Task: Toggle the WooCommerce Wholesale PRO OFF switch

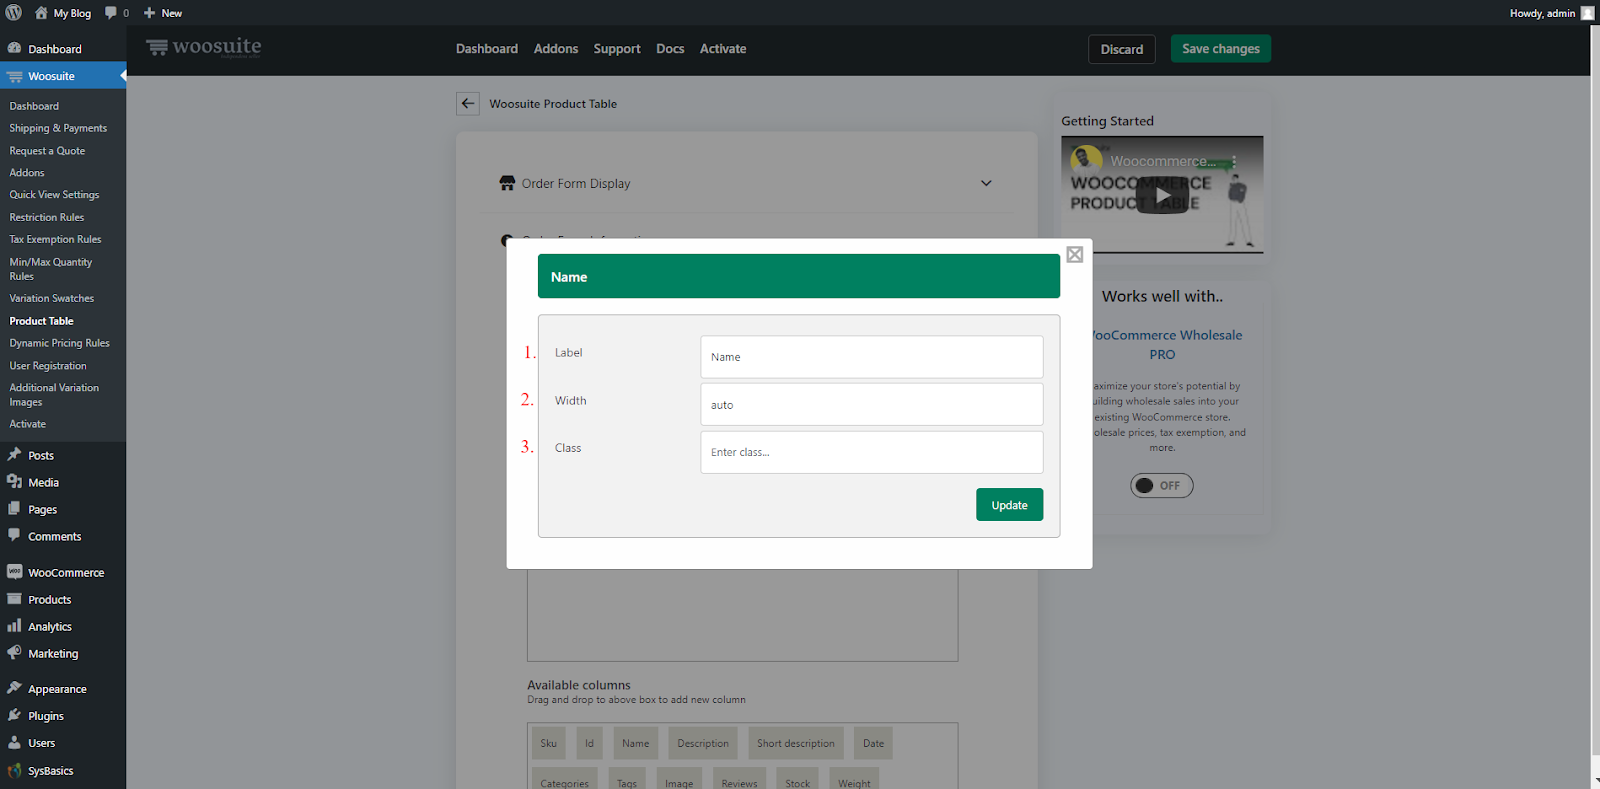Action: point(1162,486)
